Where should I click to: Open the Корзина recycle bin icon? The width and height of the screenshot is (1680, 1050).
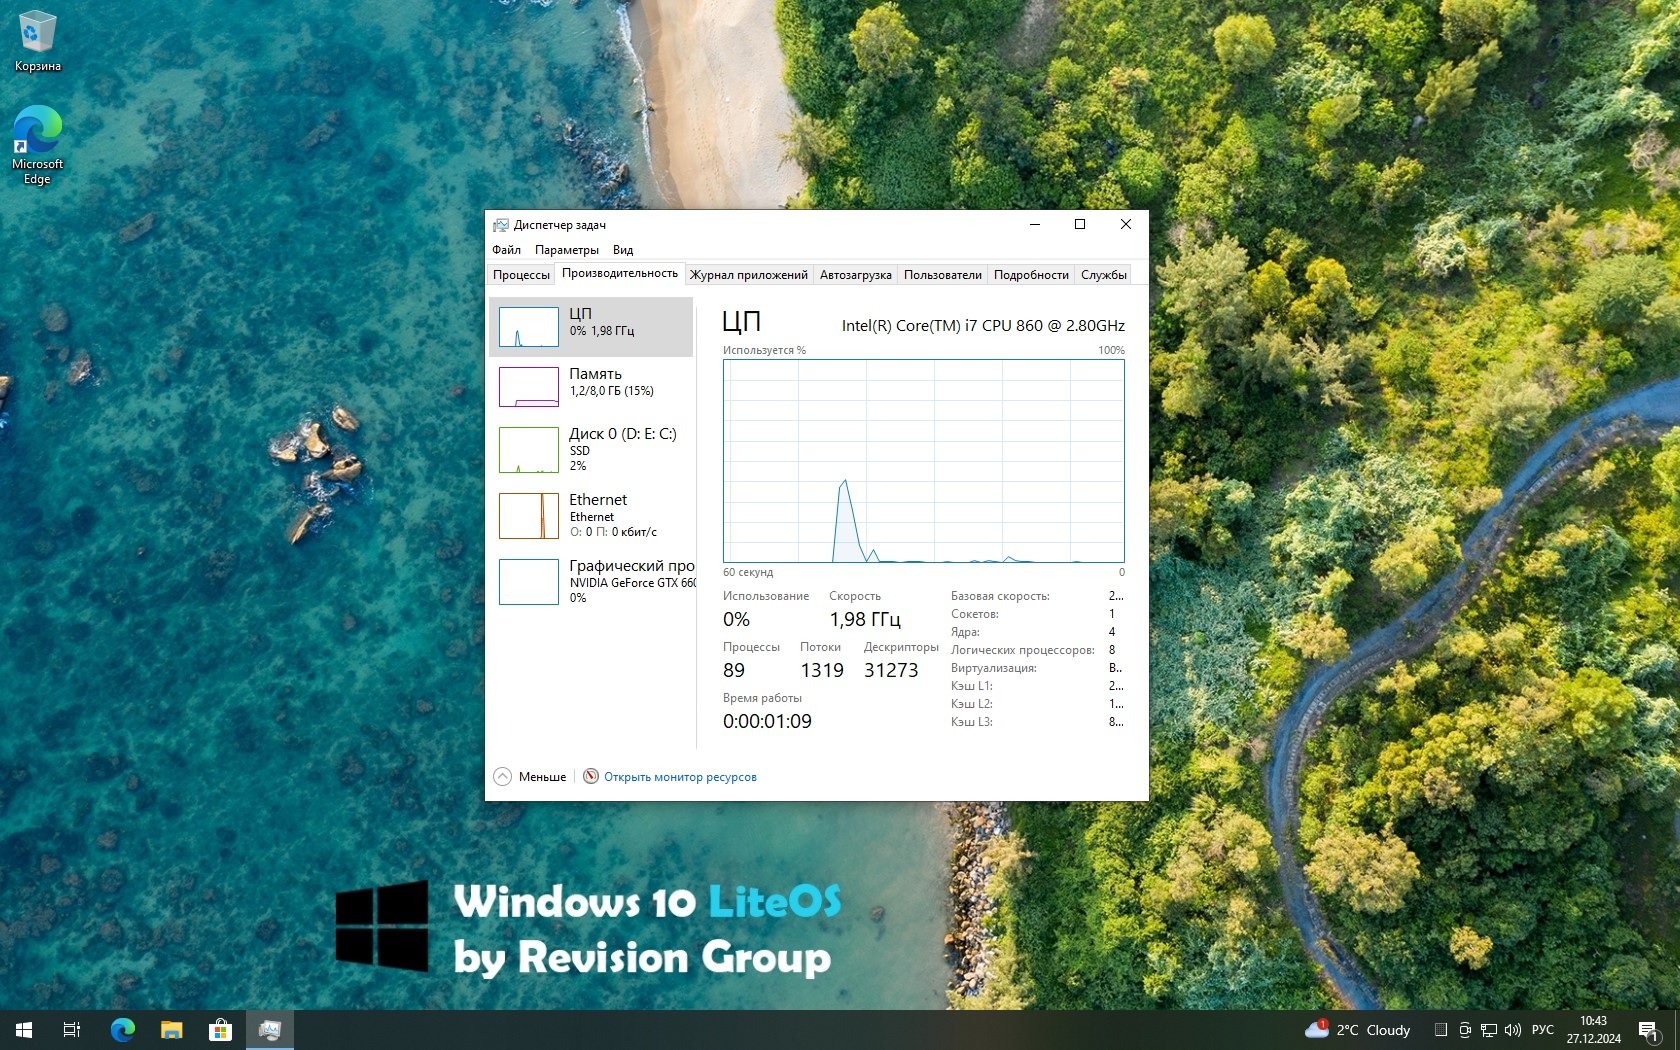pos(38,42)
